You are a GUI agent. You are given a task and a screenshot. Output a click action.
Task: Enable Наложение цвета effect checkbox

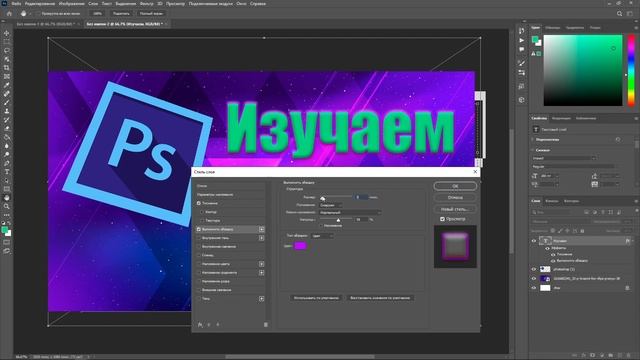click(x=199, y=264)
